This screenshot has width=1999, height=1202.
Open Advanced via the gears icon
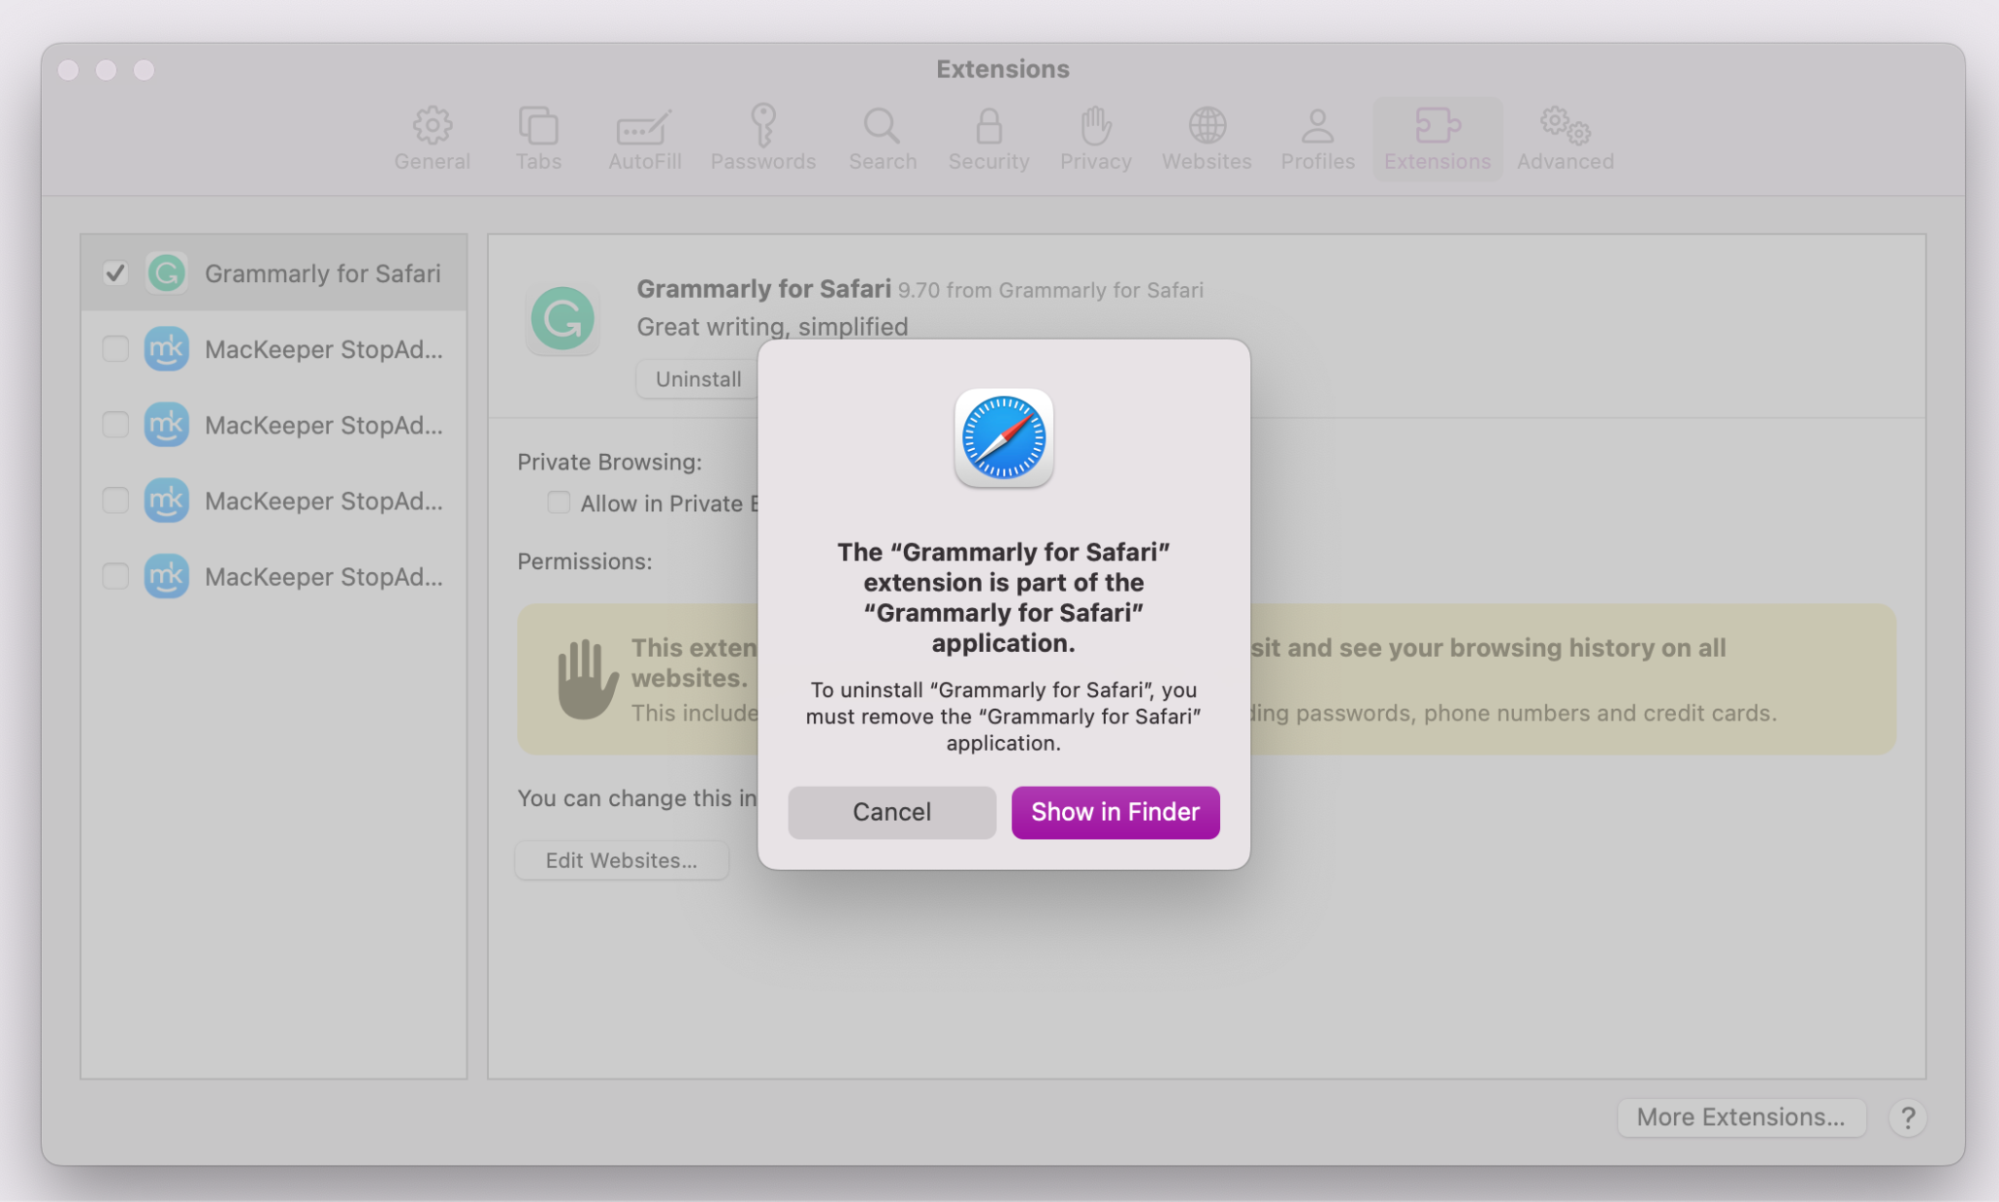(x=1565, y=139)
